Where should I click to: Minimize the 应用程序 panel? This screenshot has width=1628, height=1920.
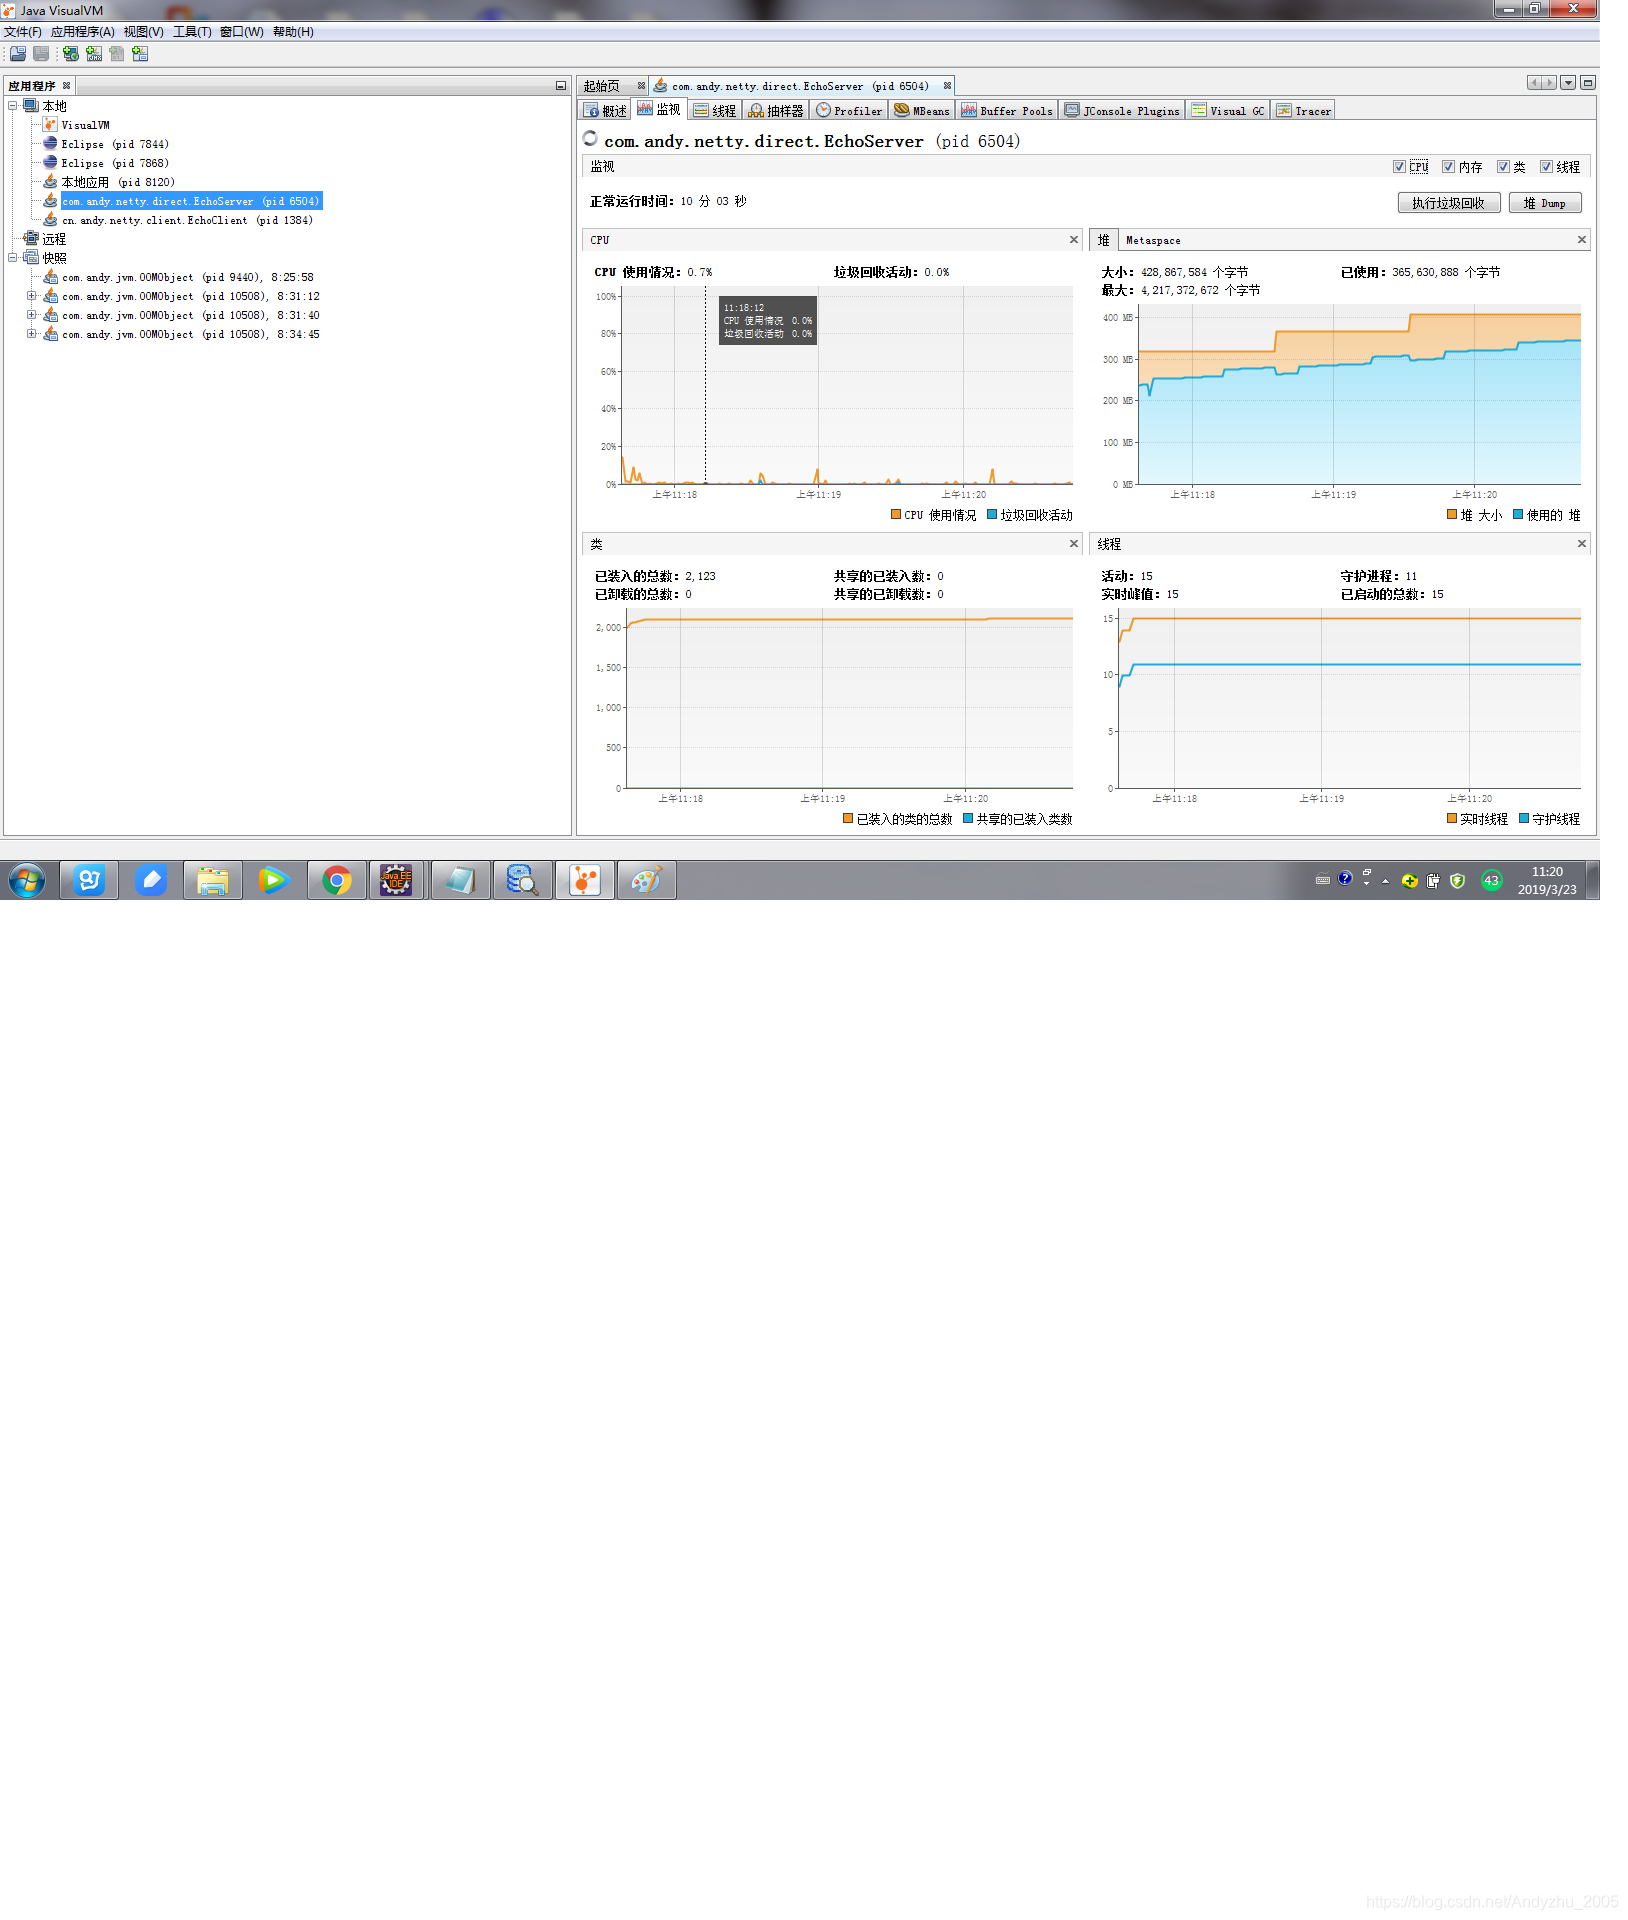(561, 86)
